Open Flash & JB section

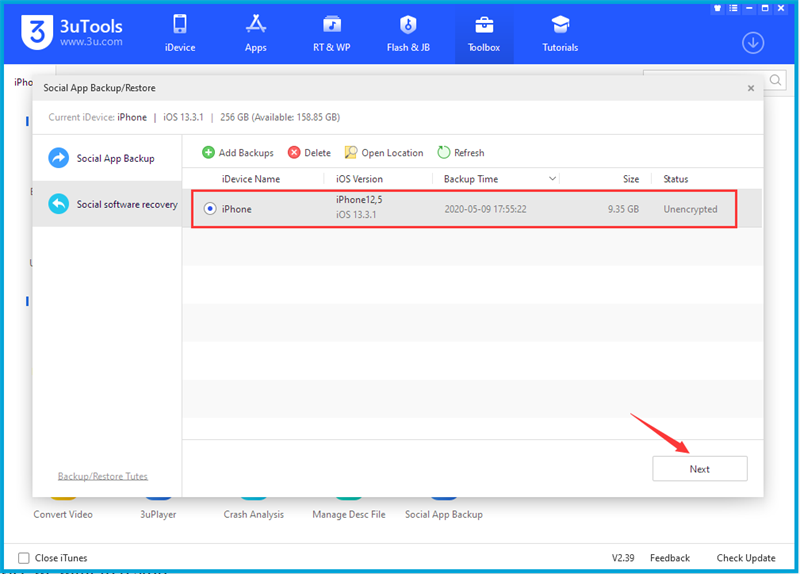408,34
